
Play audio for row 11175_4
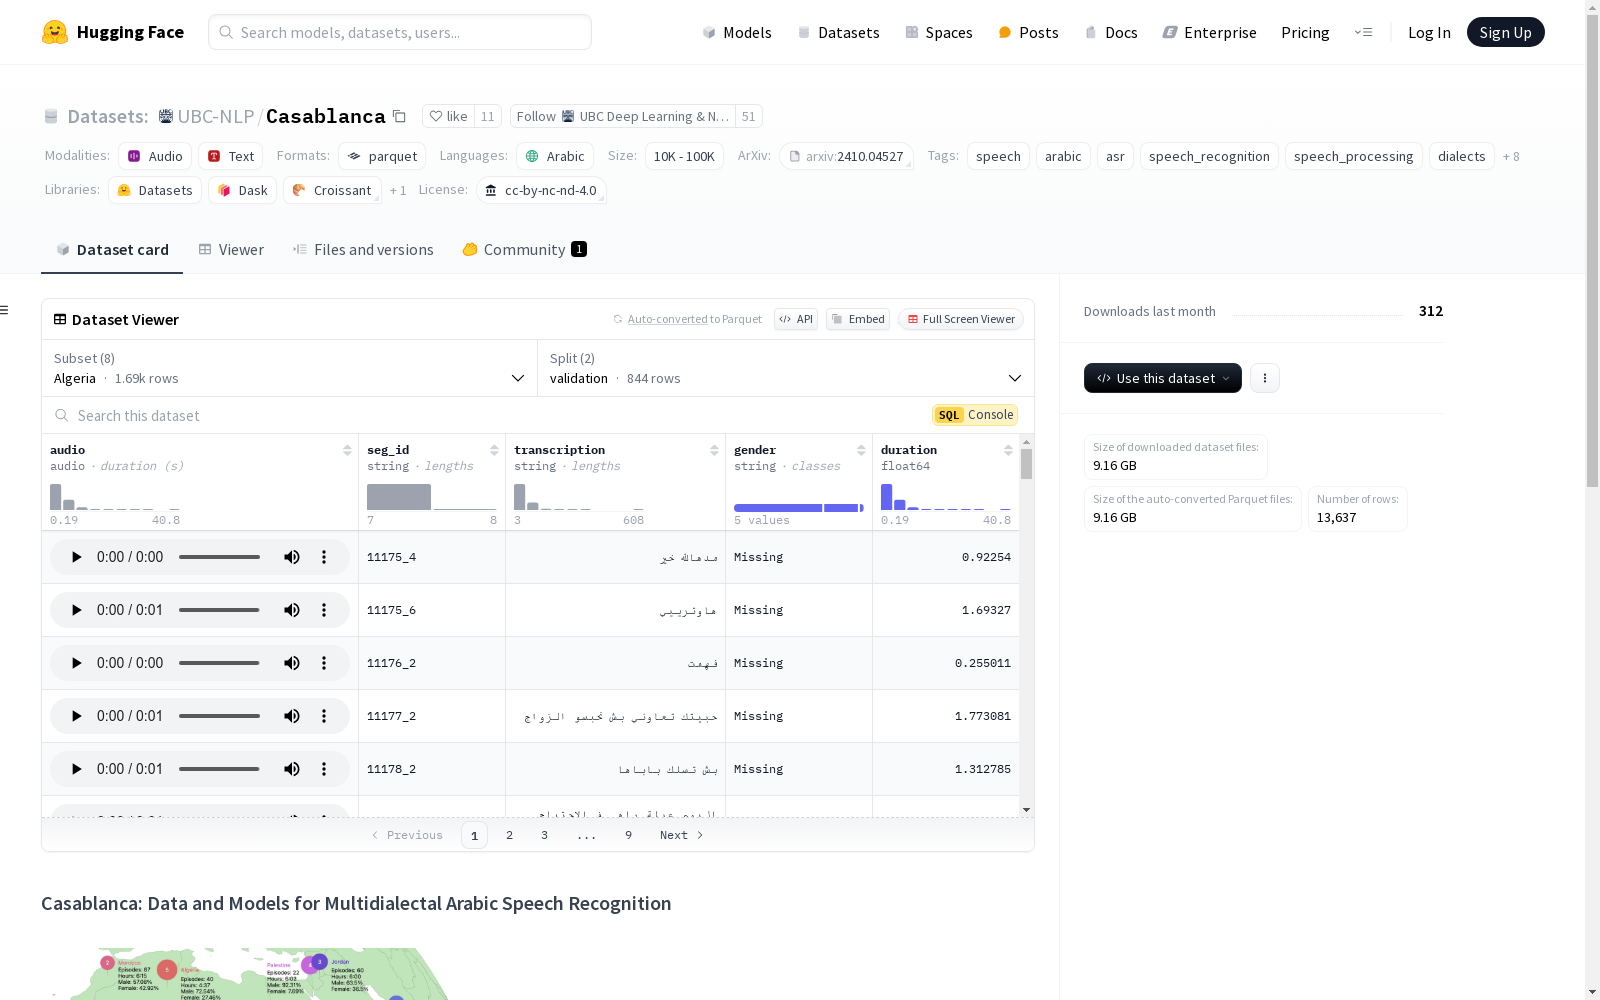[76, 557]
